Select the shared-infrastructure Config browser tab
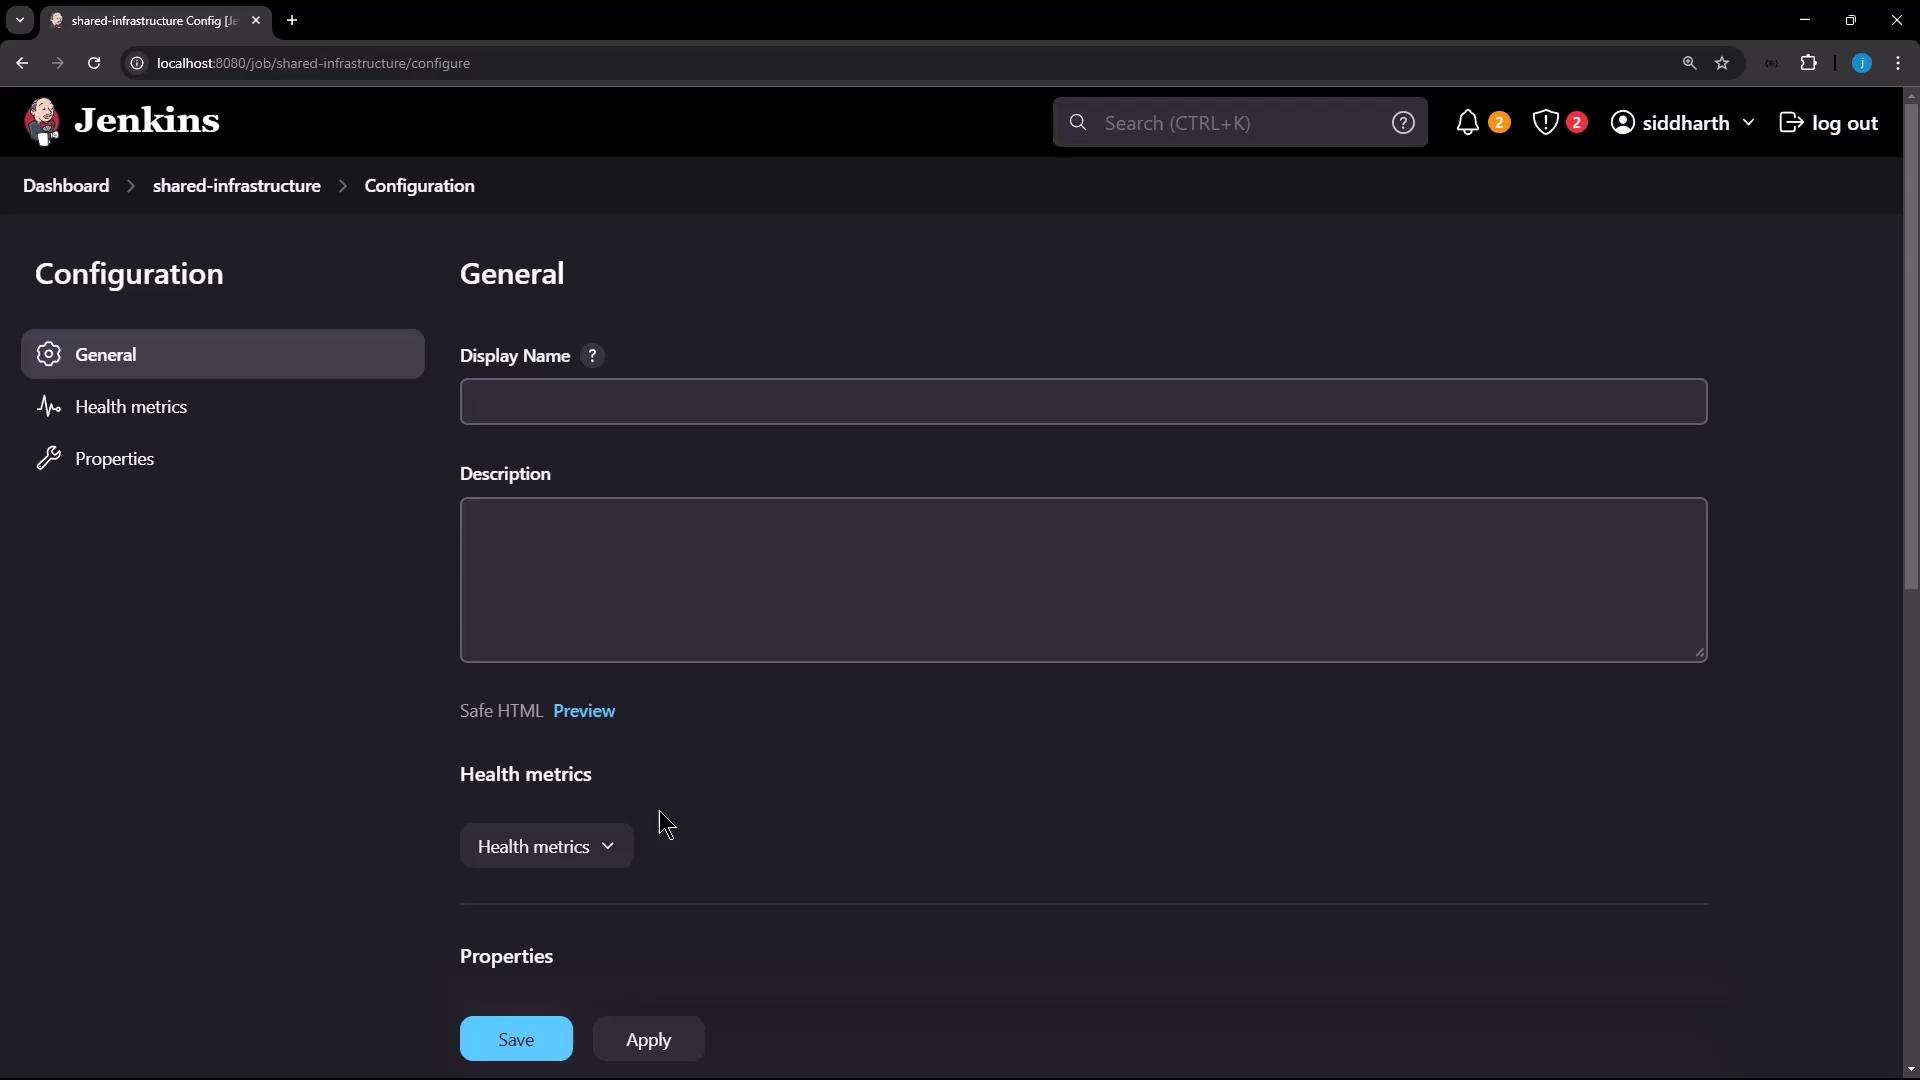1920x1080 pixels. tap(155, 20)
